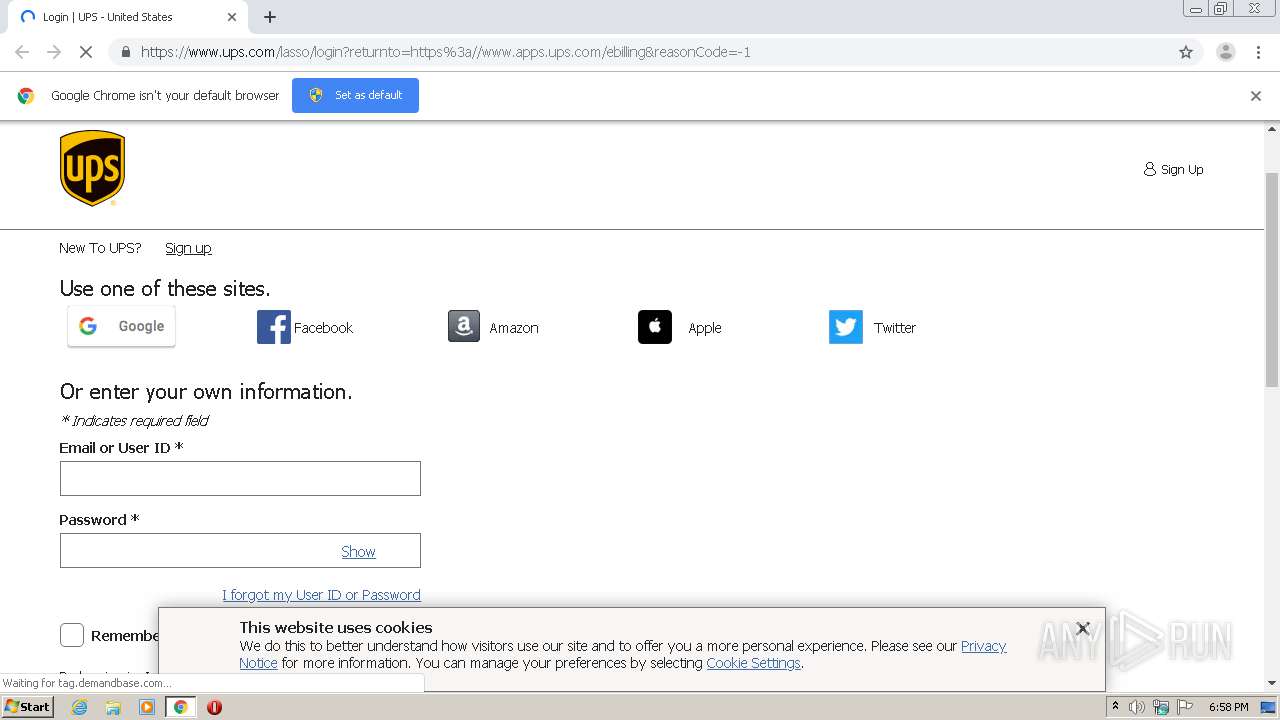Screen dimensions: 1280x720
Task: Click the 'This website uses cookies' heading
Action: click(336, 628)
